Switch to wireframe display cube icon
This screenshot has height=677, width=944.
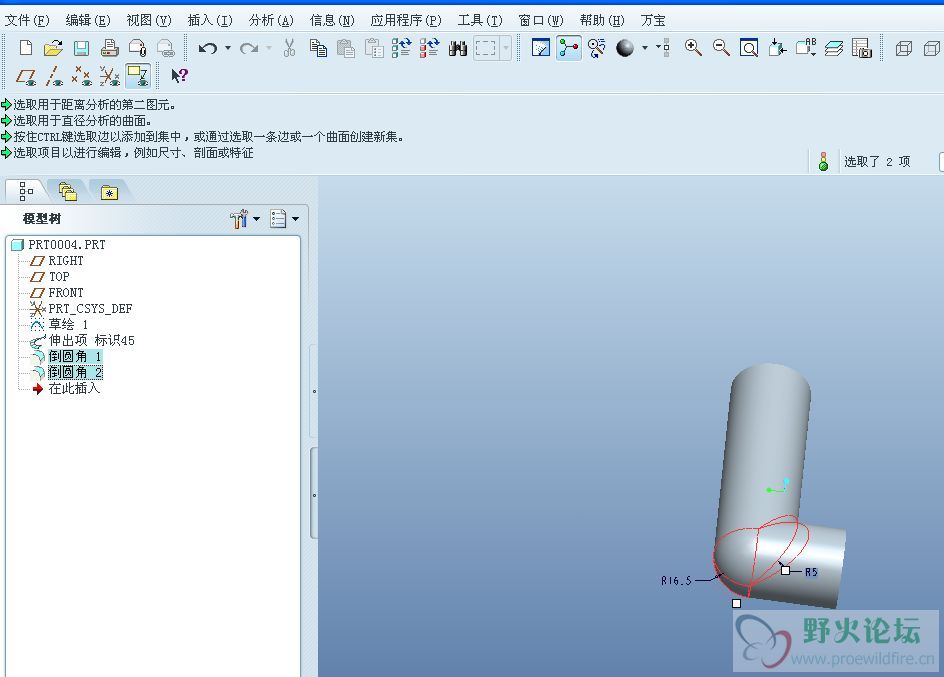pyautogui.click(x=904, y=48)
